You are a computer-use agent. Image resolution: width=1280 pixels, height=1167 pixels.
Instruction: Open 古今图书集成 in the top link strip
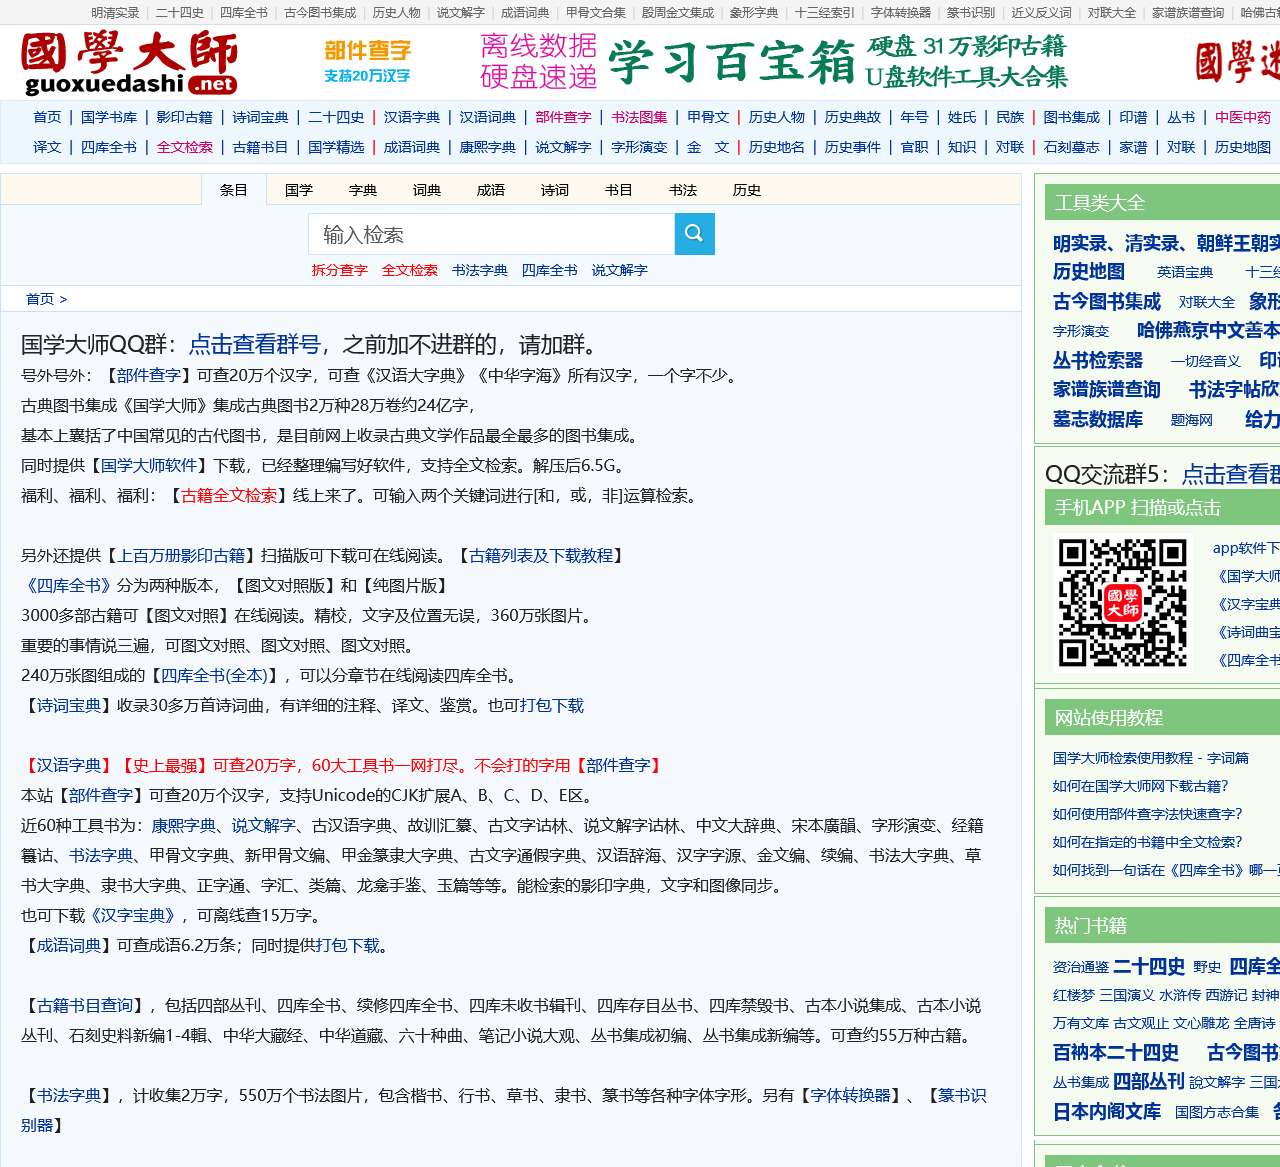click(x=320, y=13)
